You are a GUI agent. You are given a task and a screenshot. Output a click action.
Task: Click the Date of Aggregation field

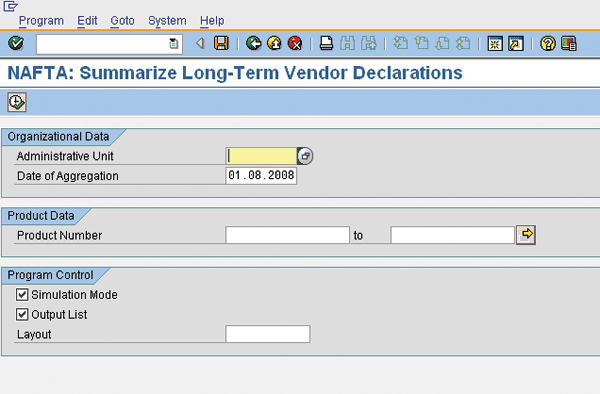[x=261, y=176]
